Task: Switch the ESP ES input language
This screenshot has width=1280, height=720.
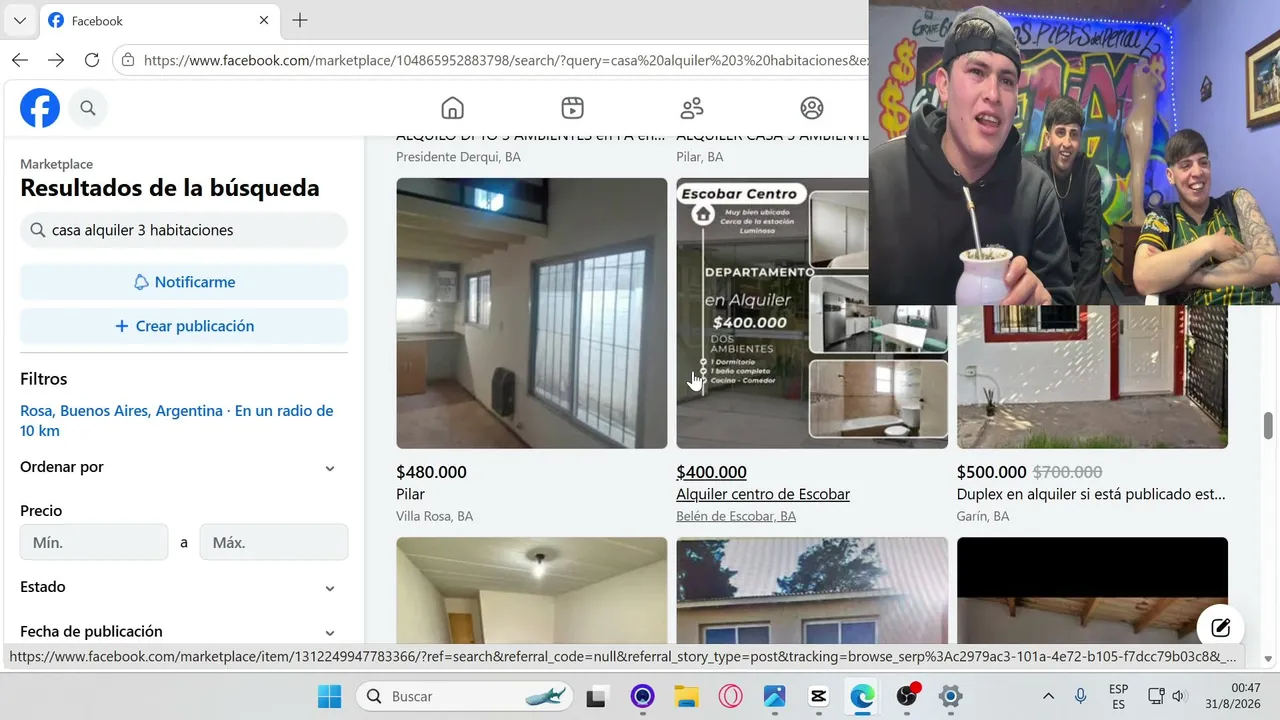Action: (x=1119, y=697)
